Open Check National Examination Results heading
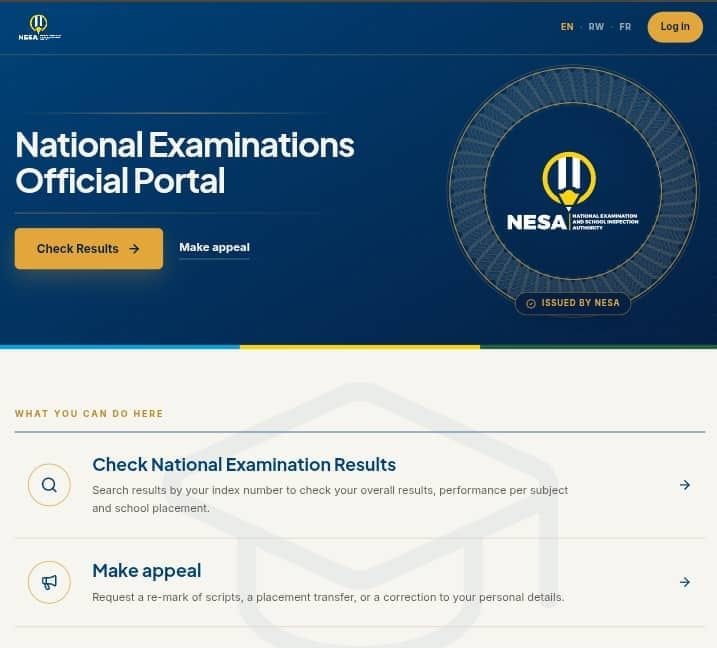Viewport: 717px width, 648px height. click(244, 465)
